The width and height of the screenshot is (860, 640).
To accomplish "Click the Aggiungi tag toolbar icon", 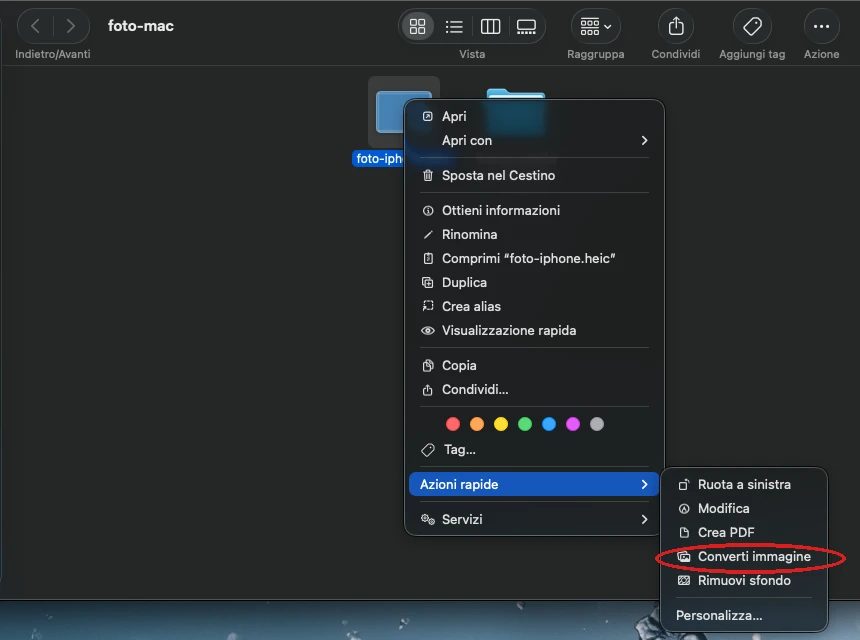I will (x=752, y=26).
